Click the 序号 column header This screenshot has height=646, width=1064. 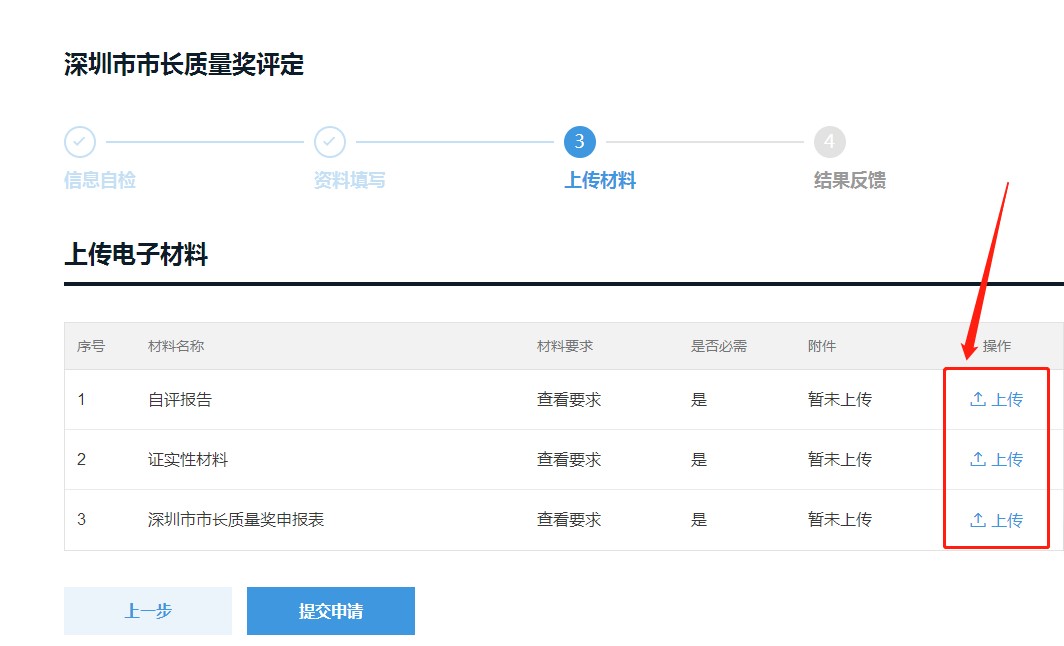click(x=91, y=346)
